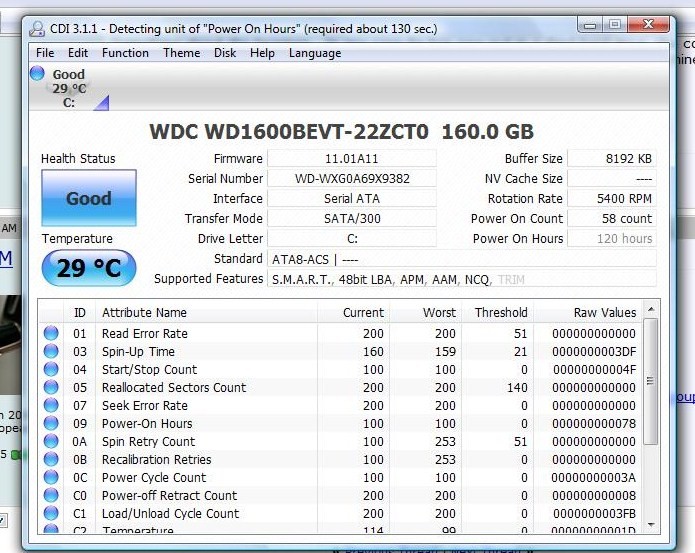Select the drive C: Good 29 °C entry
The height and width of the screenshot is (553, 695).
click(69, 88)
